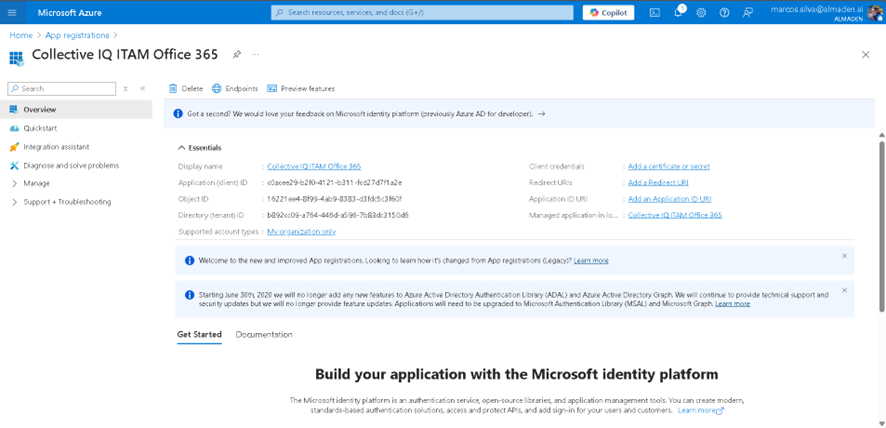The height and width of the screenshot is (428, 886).
Task: Open the Managed application link
Action: pos(675,215)
